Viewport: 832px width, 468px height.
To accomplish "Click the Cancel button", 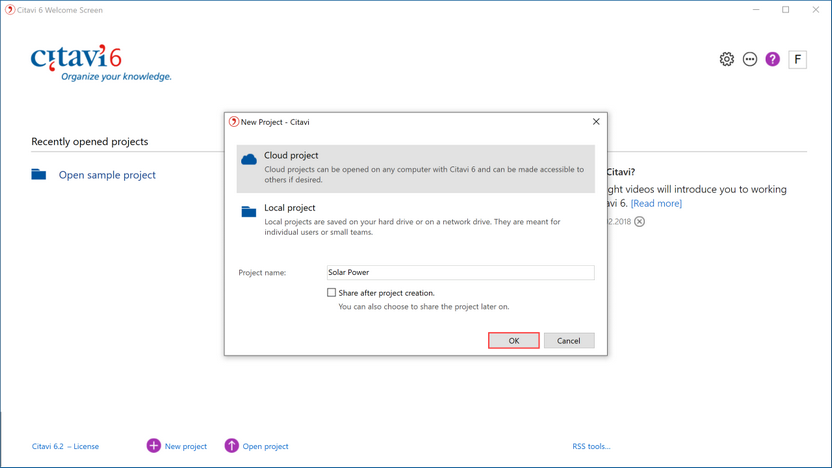I will pos(569,341).
